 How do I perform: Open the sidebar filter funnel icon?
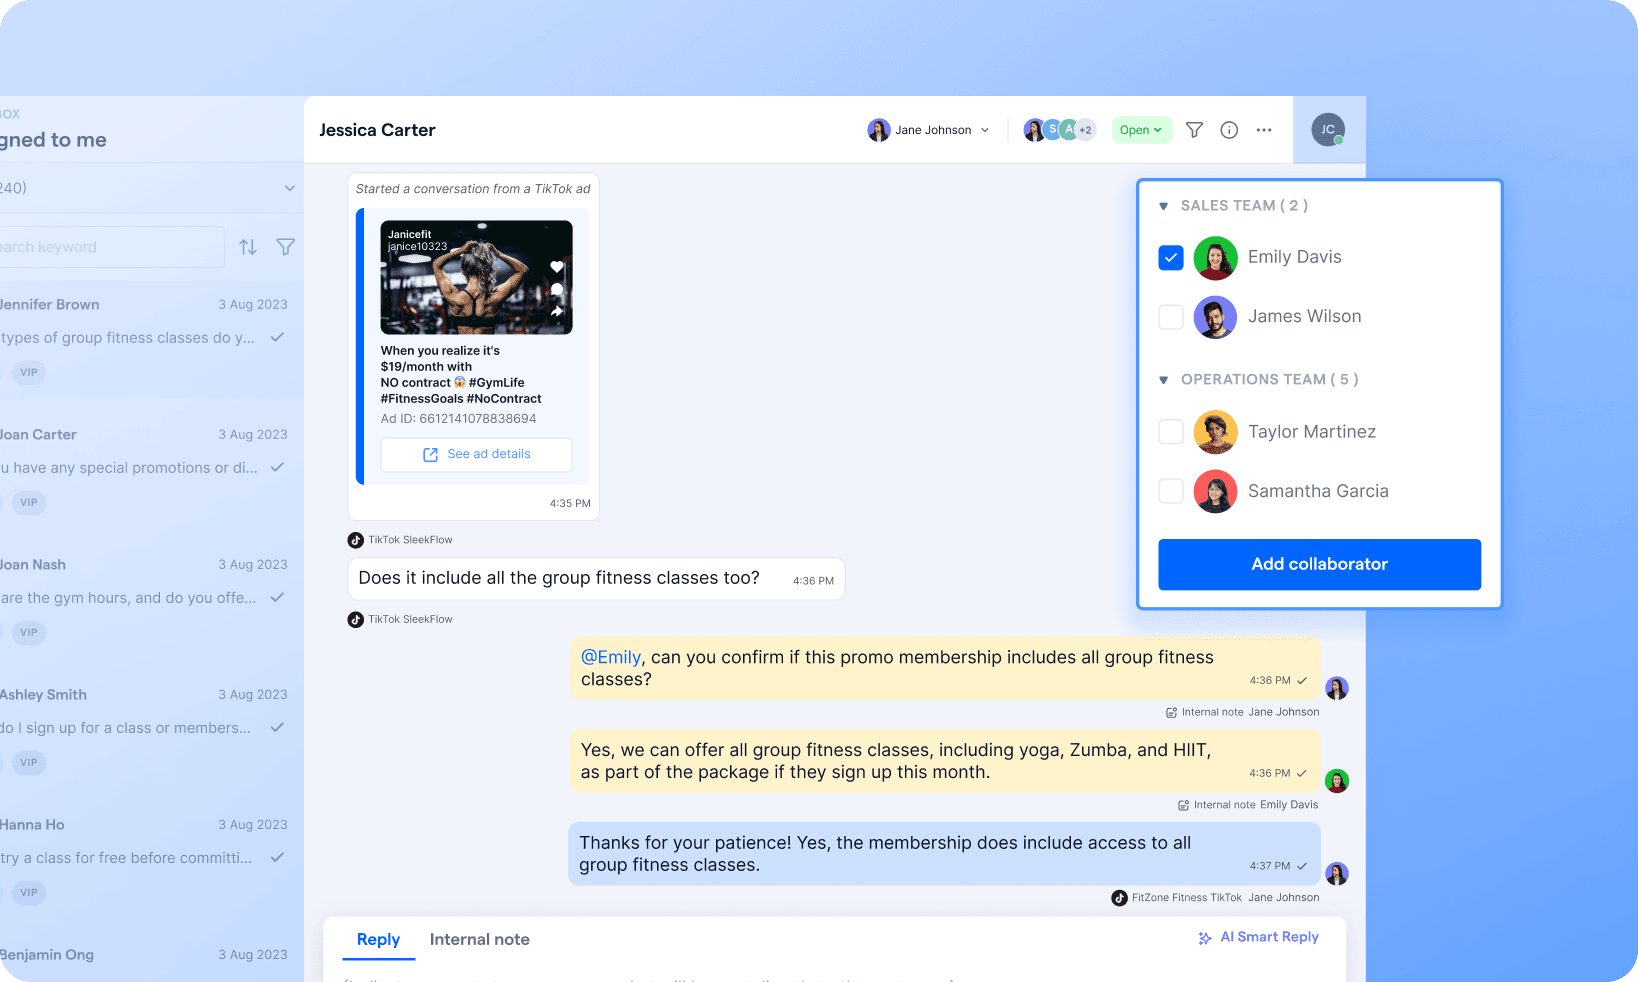(286, 246)
